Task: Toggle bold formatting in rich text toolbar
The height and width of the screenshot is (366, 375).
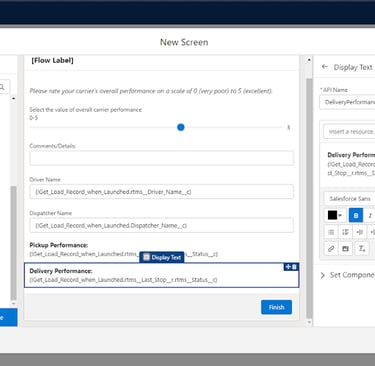Action: coord(356,215)
